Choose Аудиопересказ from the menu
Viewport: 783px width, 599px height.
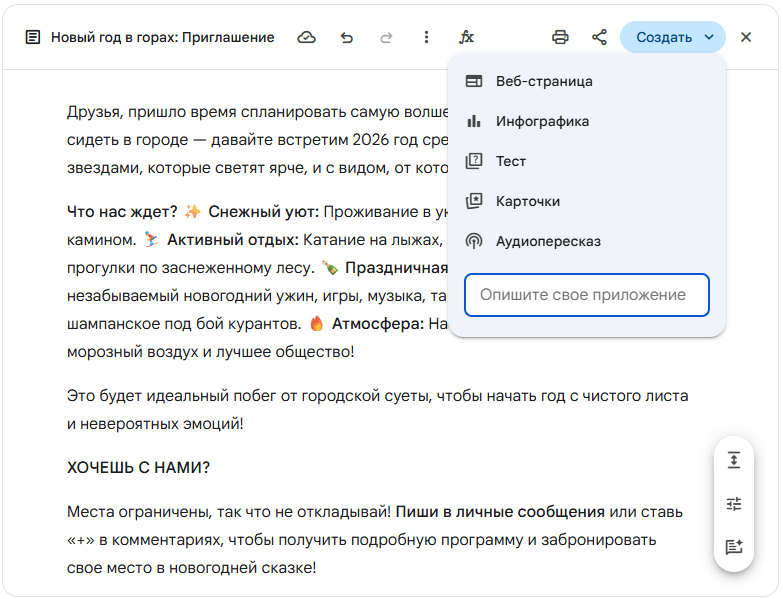548,241
